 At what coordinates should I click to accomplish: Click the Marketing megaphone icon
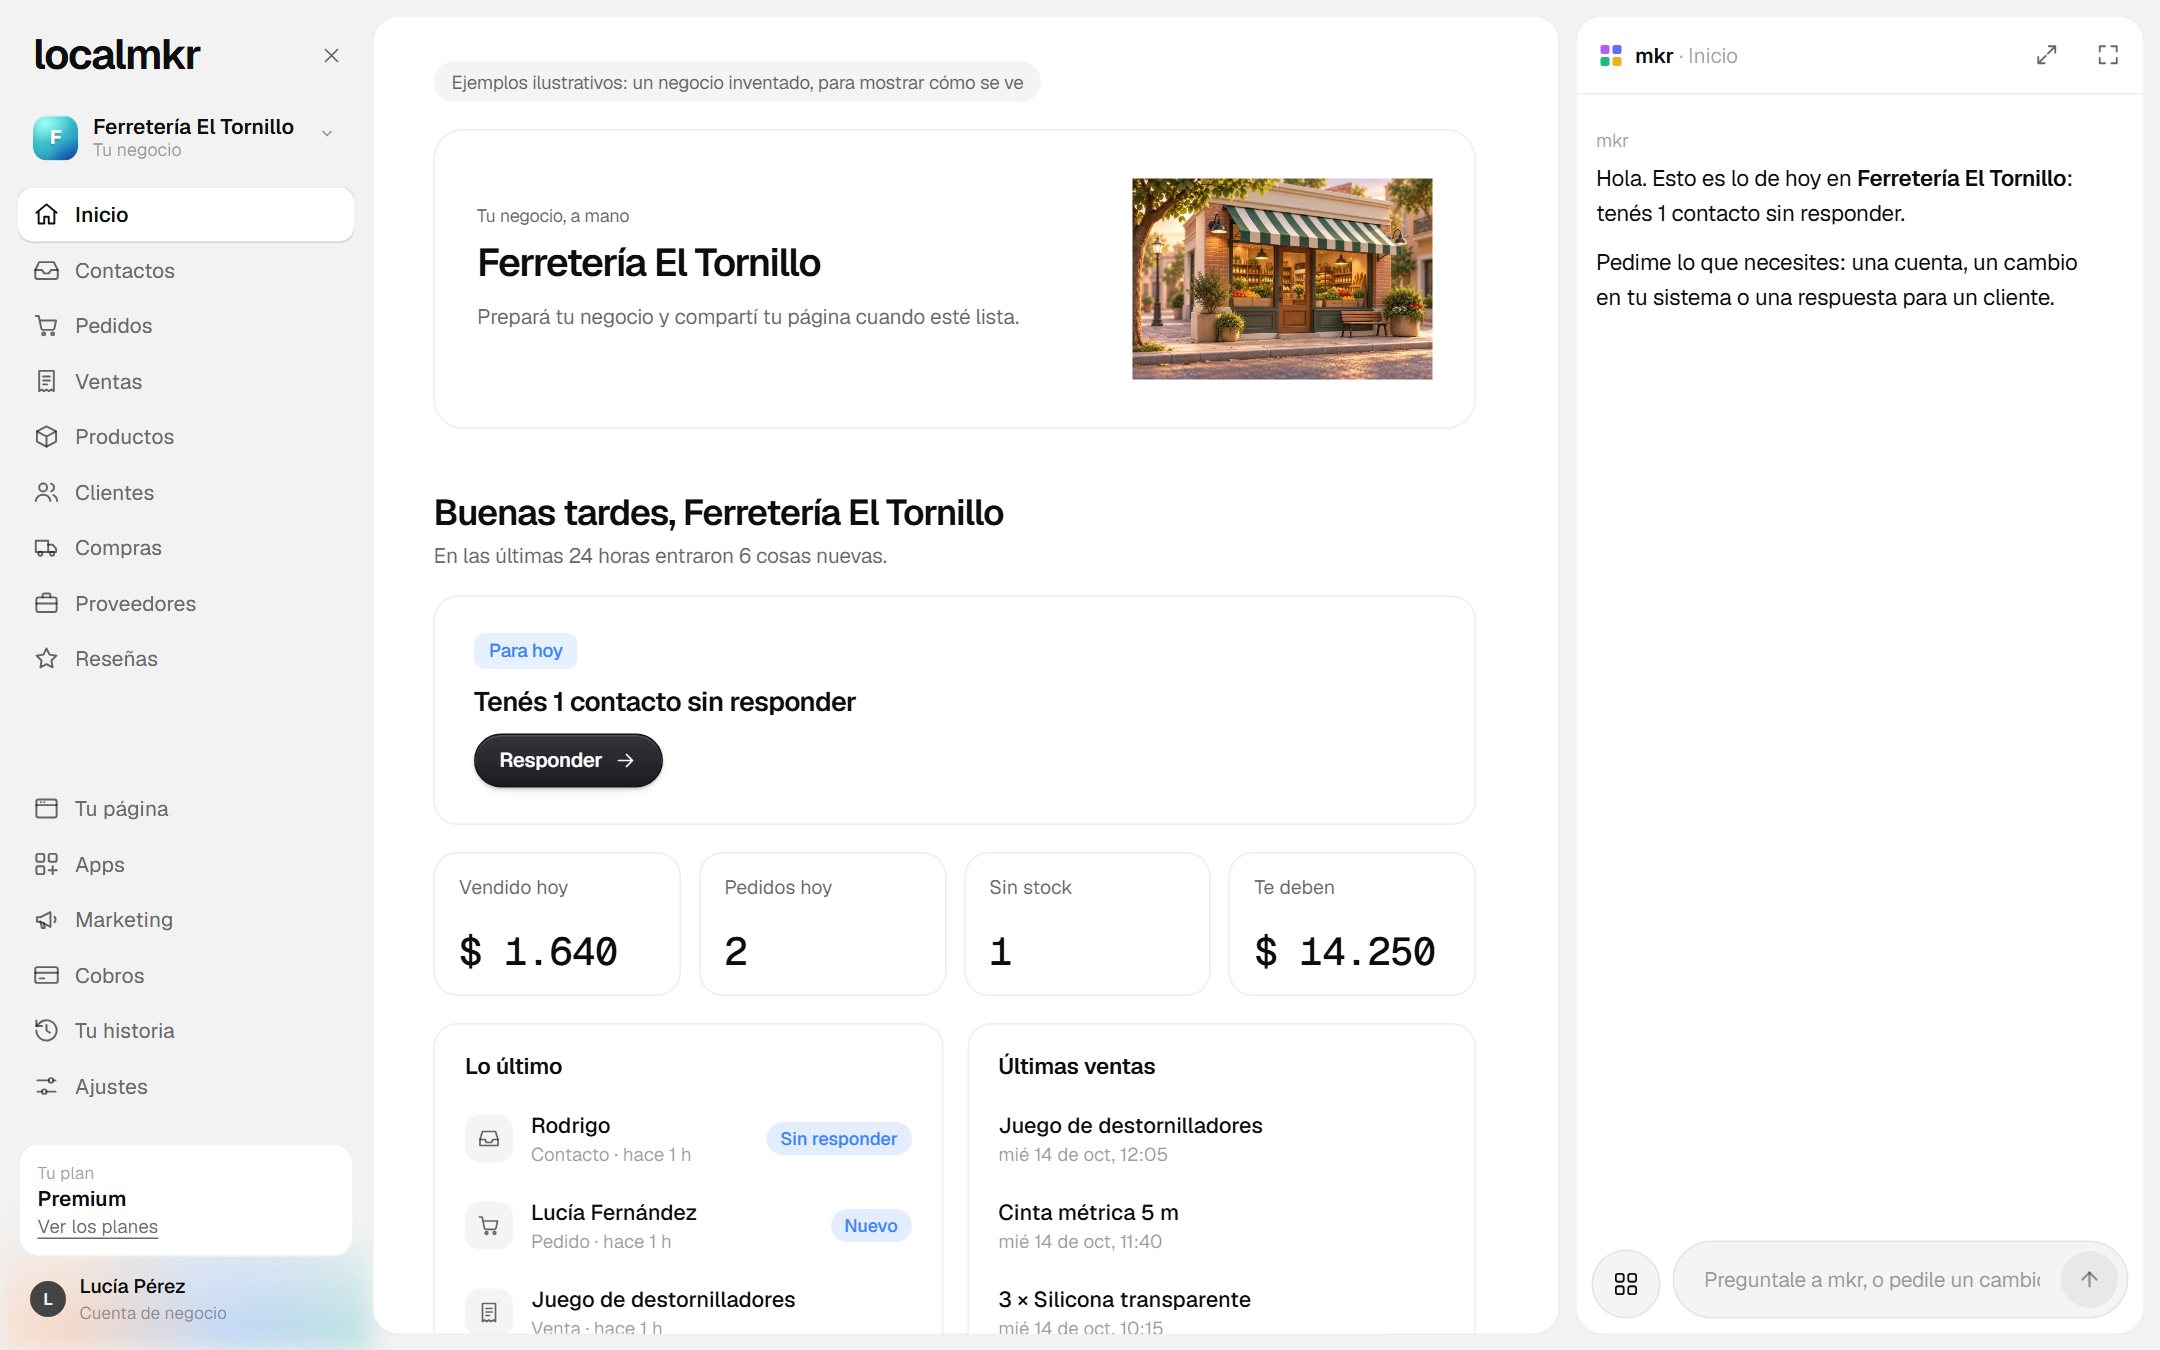point(46,919)
